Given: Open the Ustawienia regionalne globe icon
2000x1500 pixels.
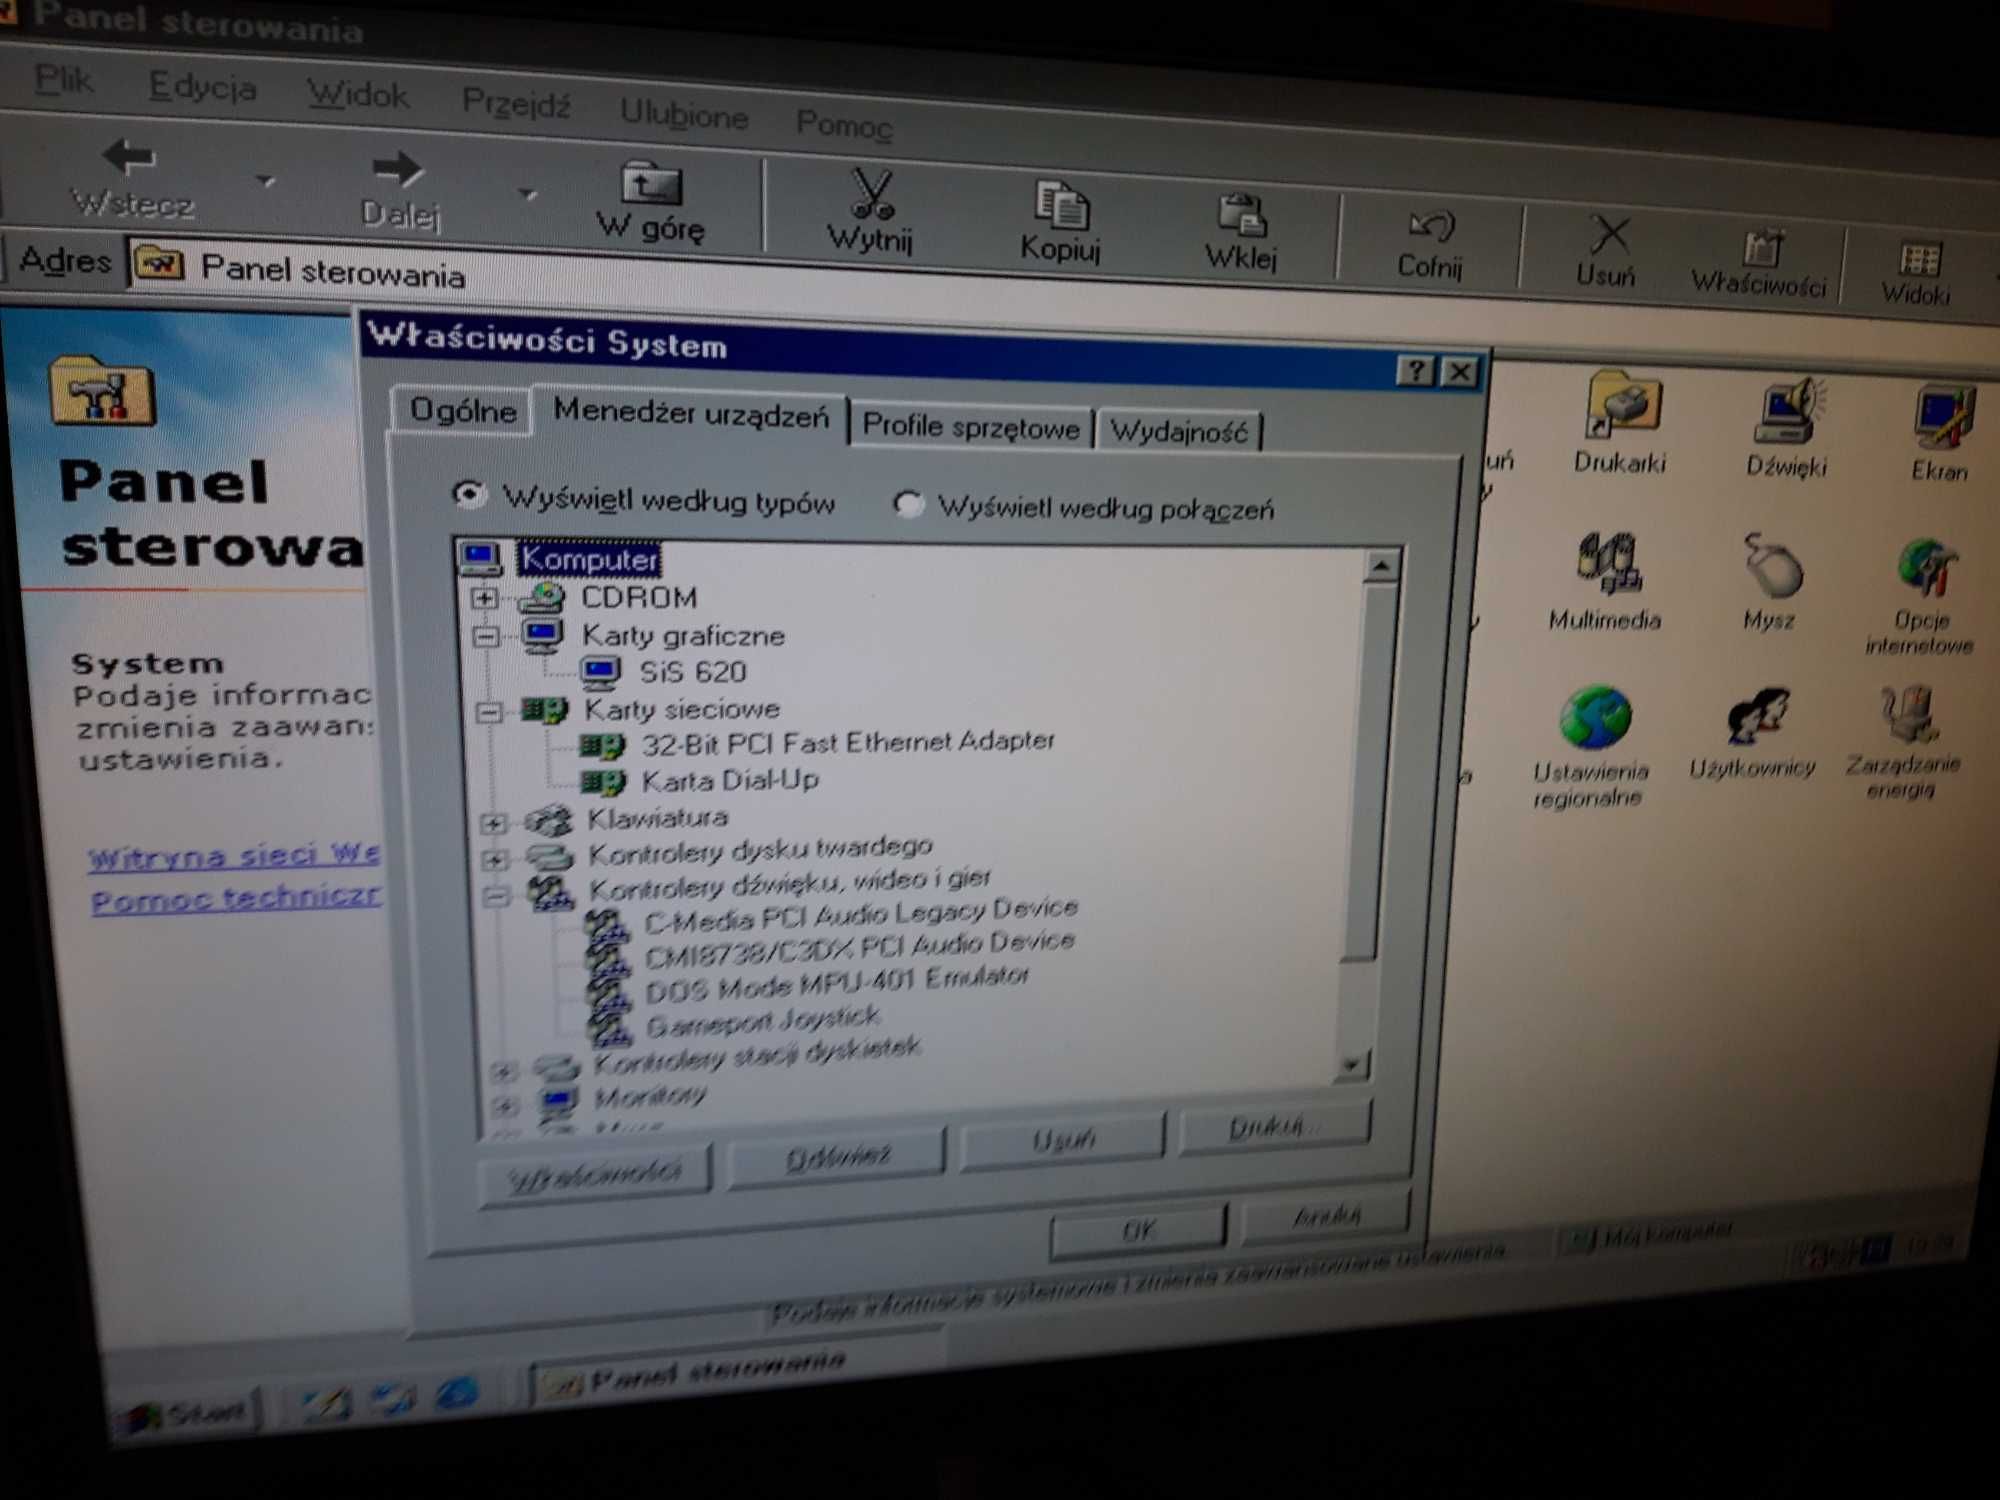Looking at the screenshot, I should (x=1594, y=717).
